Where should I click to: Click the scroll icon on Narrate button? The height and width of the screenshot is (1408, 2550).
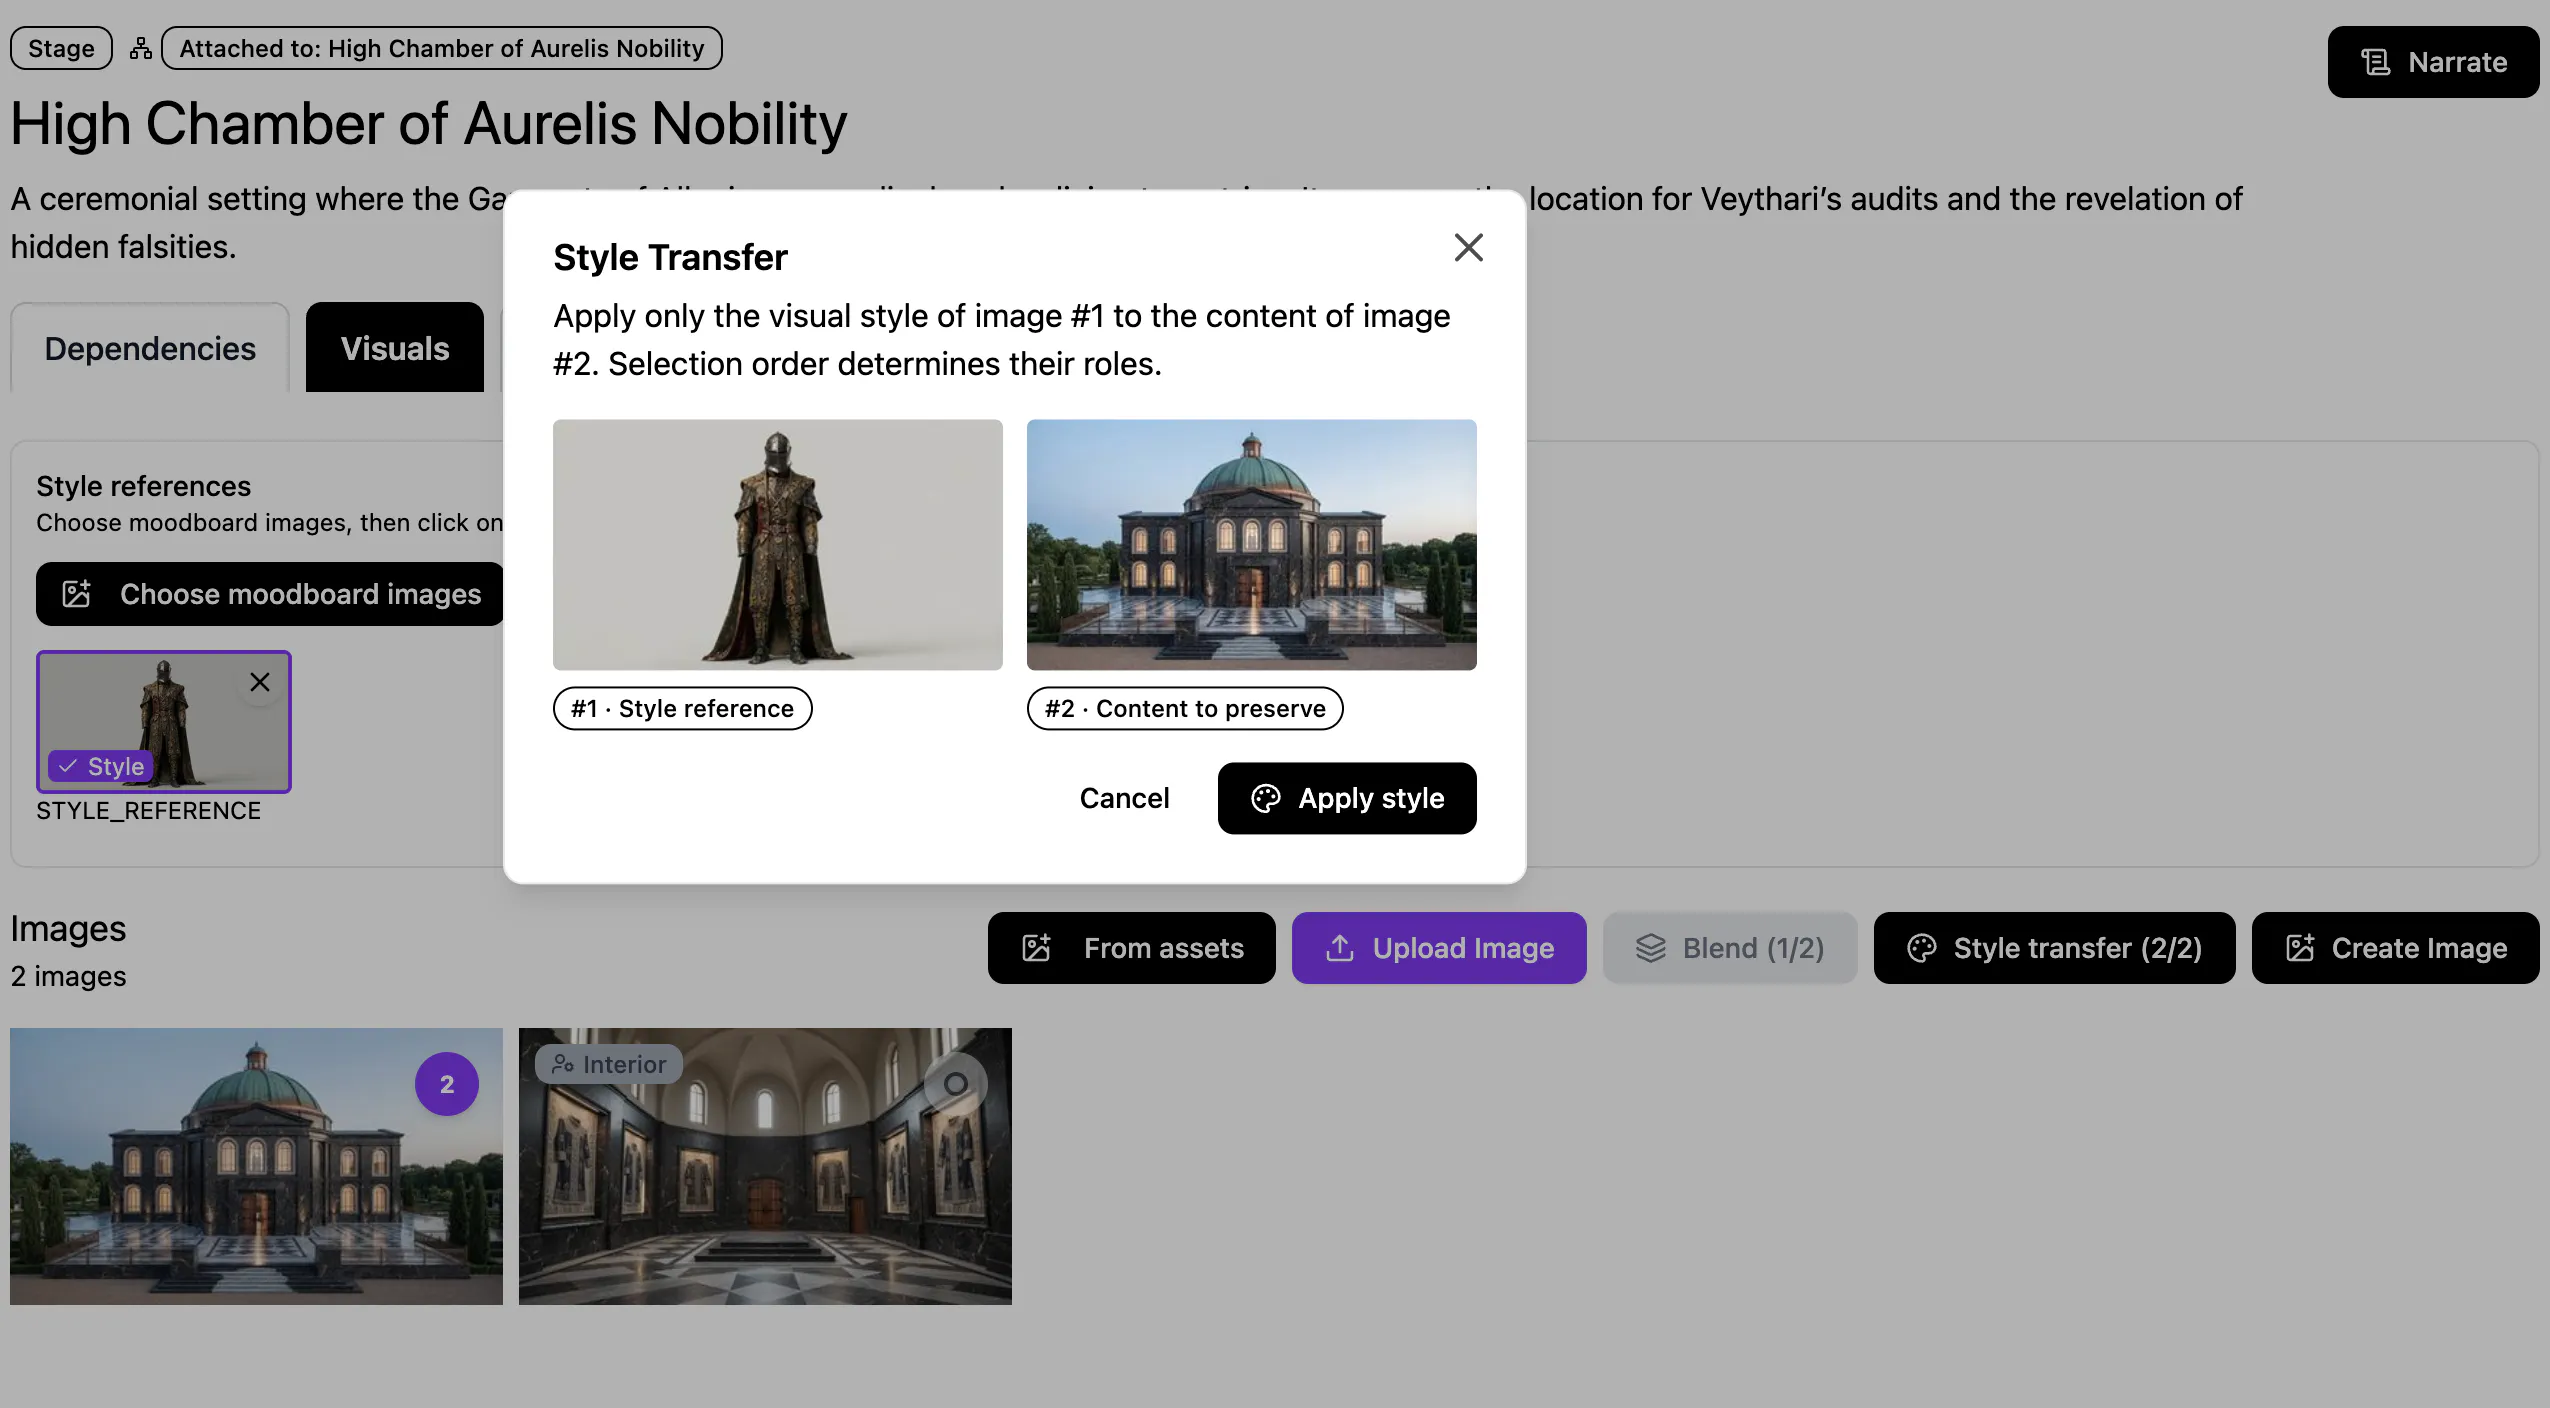tap(2376, 62)
